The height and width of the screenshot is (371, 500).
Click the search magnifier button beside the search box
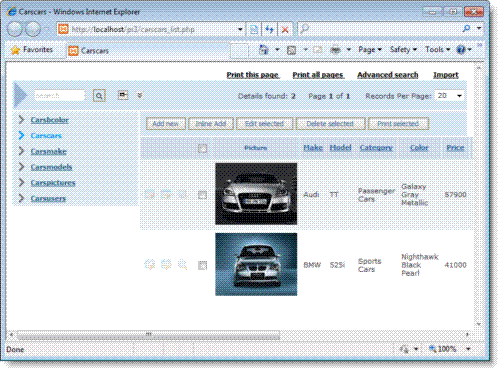point(99,96)
